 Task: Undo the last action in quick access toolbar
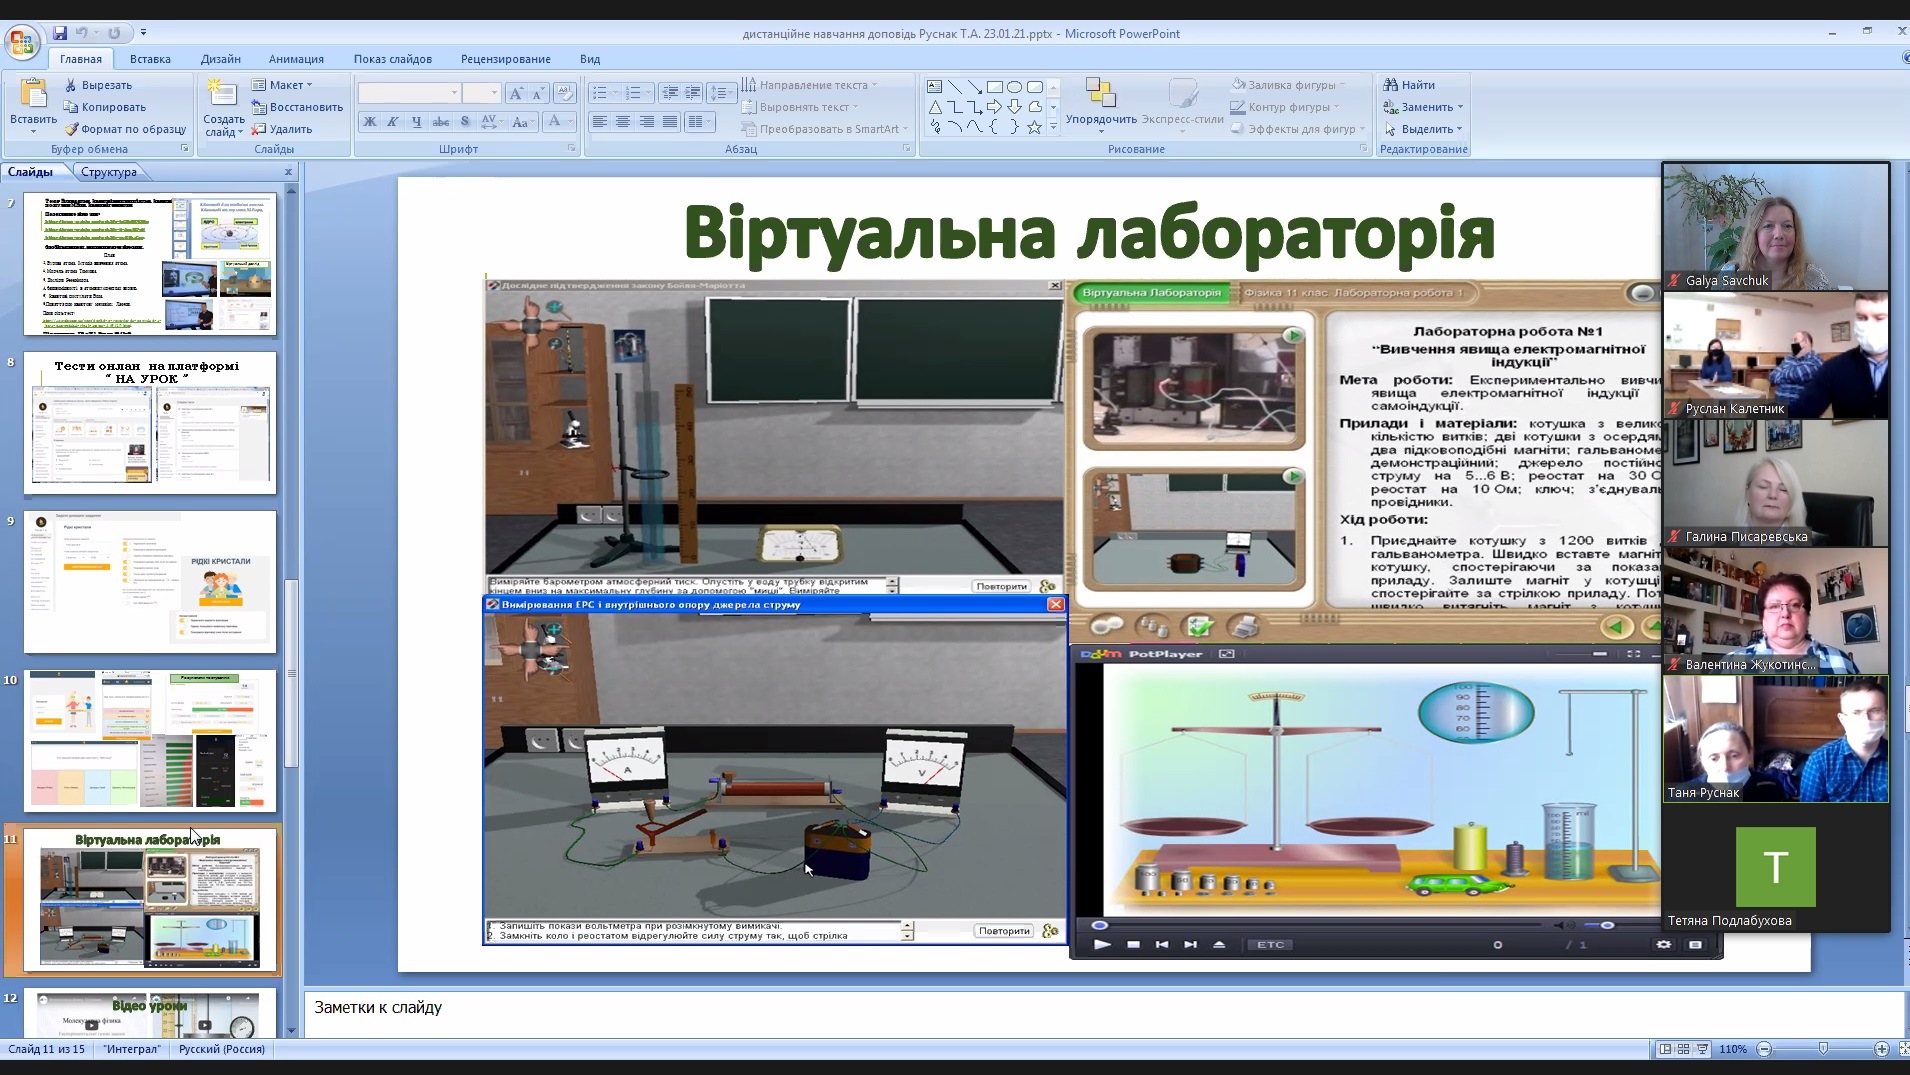pyautogui.click(x=81, y=33)
